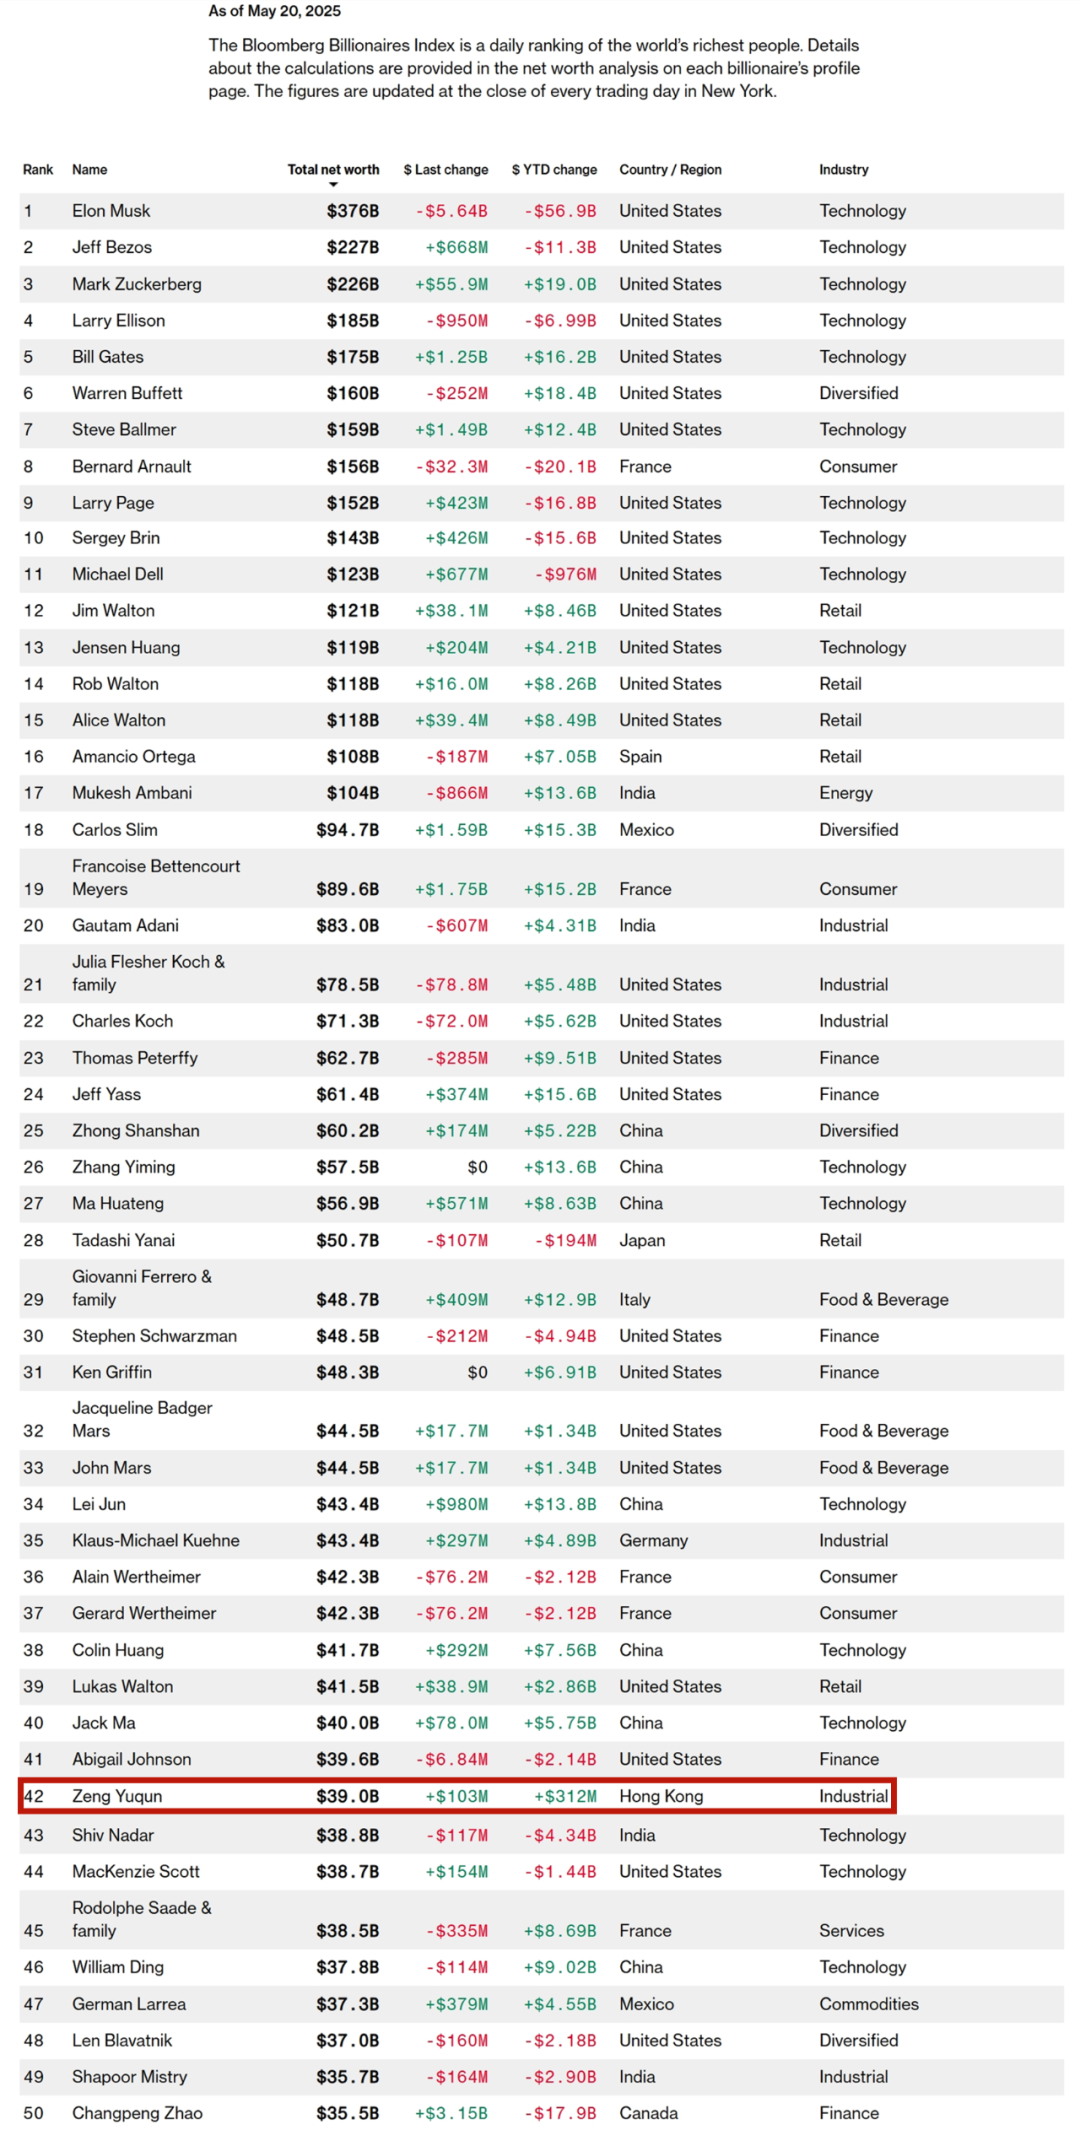Open Giovanni Ferrero & family entry
Screen dimensions: 1080x2130
[142, 1288]
